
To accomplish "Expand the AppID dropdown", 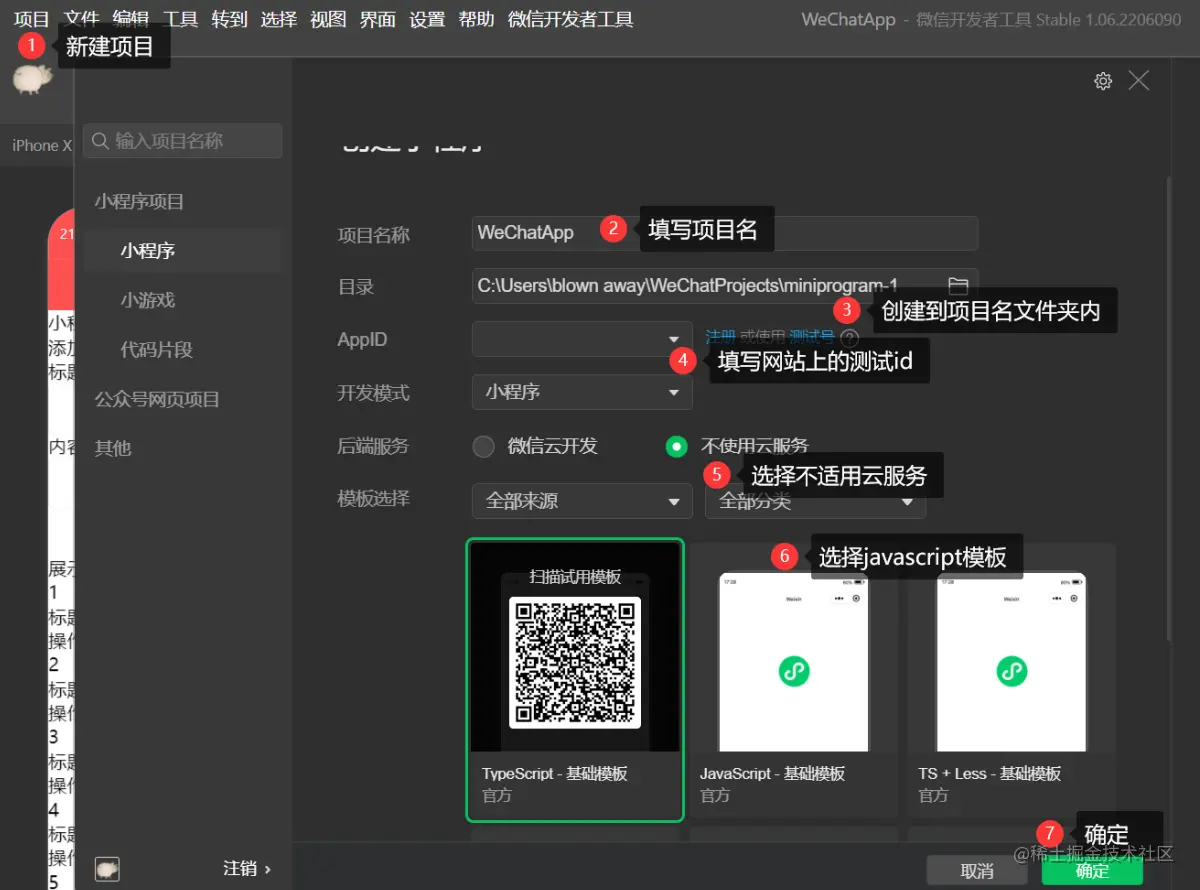I will pos(582,338).
